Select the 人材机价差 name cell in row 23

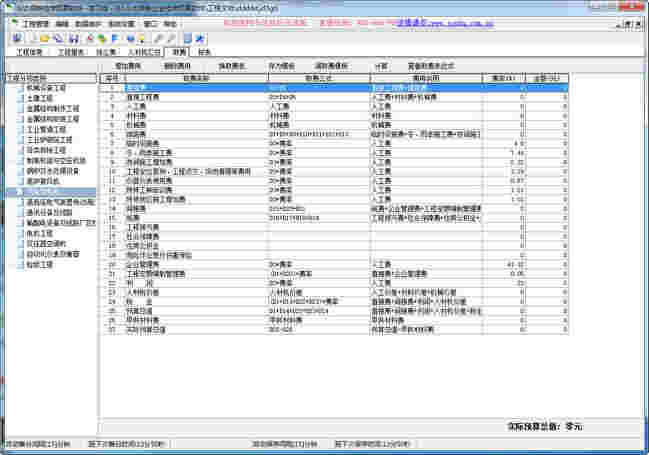(196, 292)
